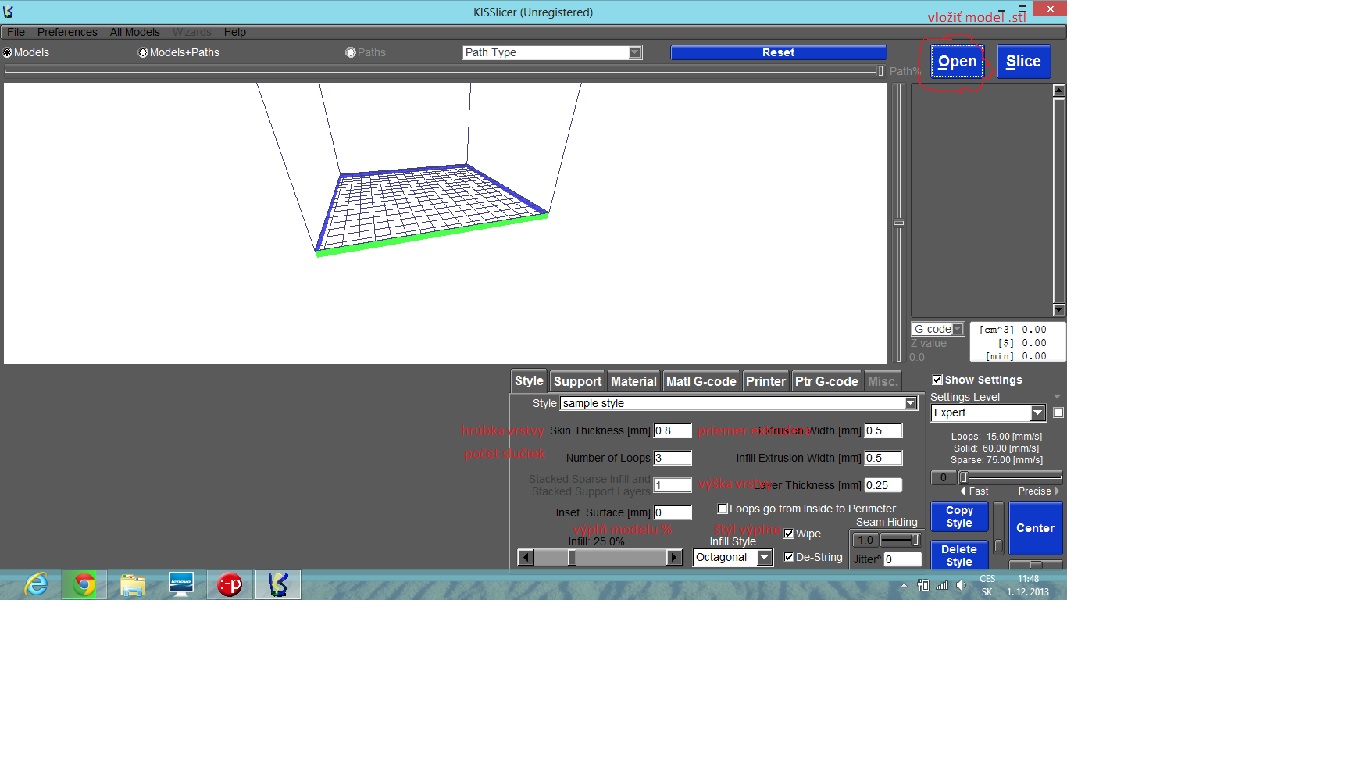
Task: Open the Preferences menu
Action: click(x=67, y=32)
